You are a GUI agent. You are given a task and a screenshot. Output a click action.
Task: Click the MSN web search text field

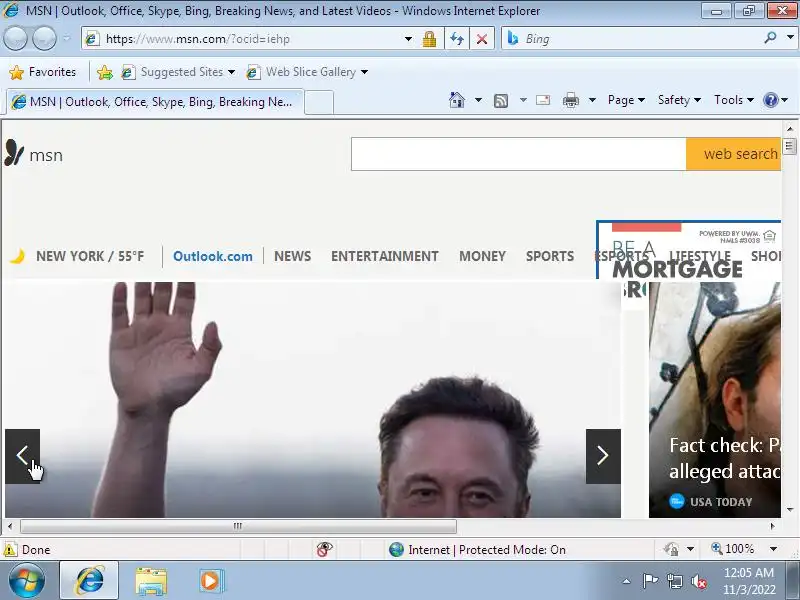point(518,154)
